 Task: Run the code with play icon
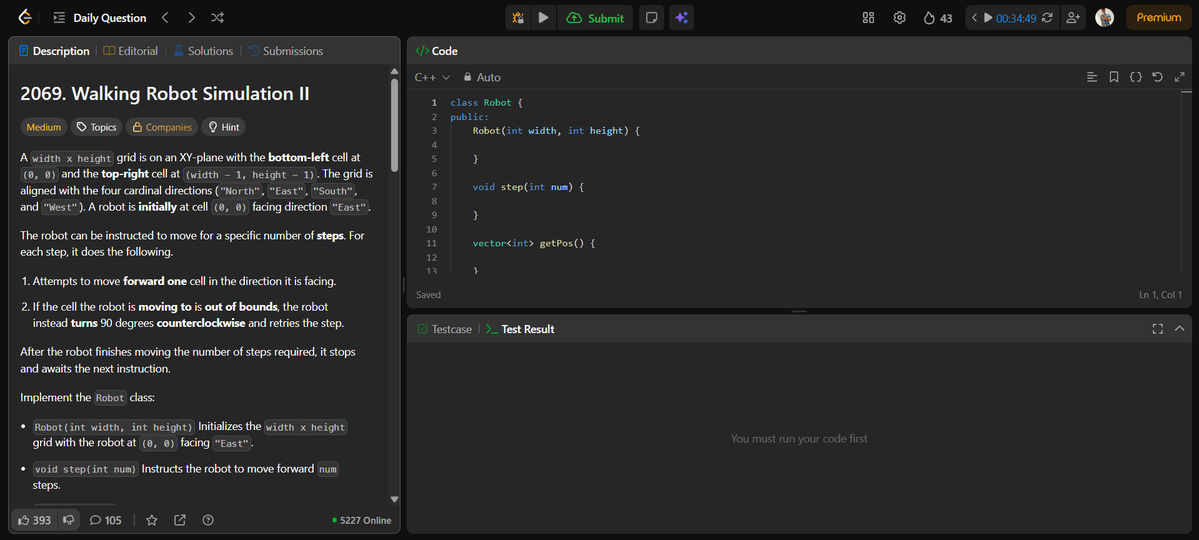coord(543,18)
